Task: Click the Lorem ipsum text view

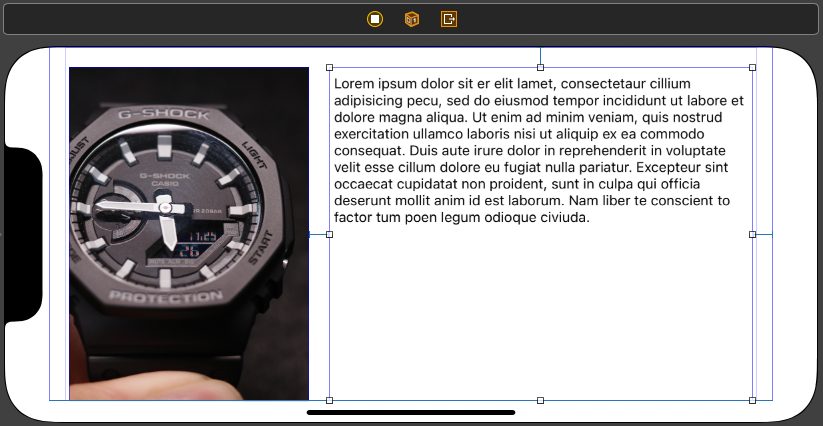Action: 541,233
